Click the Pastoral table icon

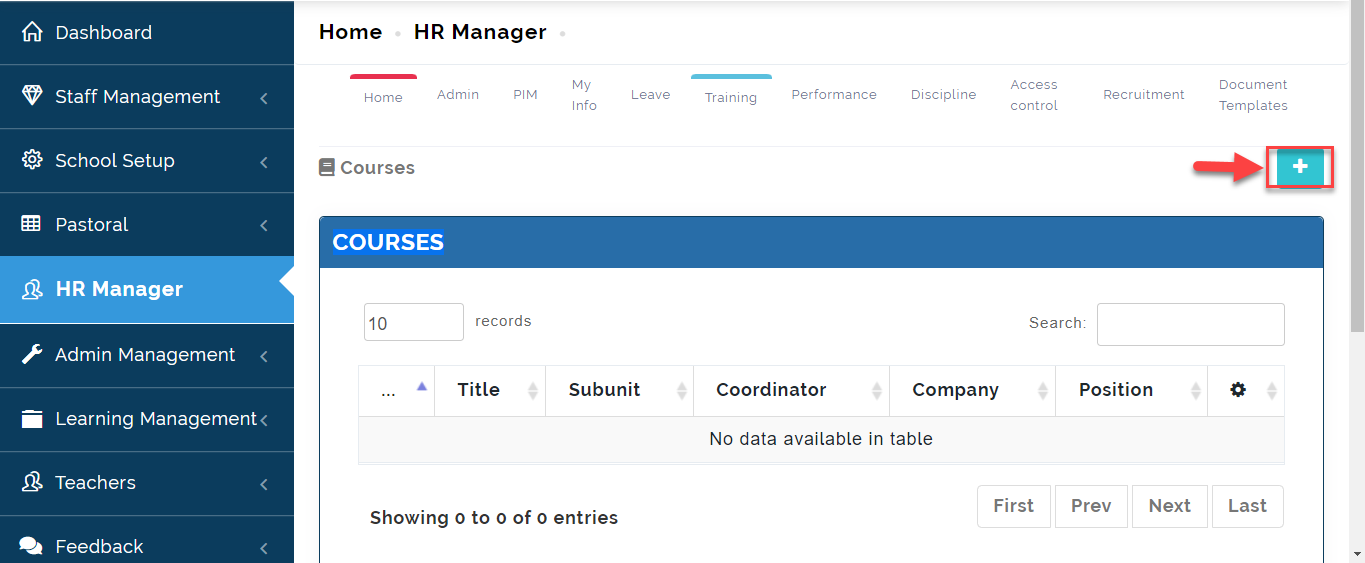pos(32,224)
